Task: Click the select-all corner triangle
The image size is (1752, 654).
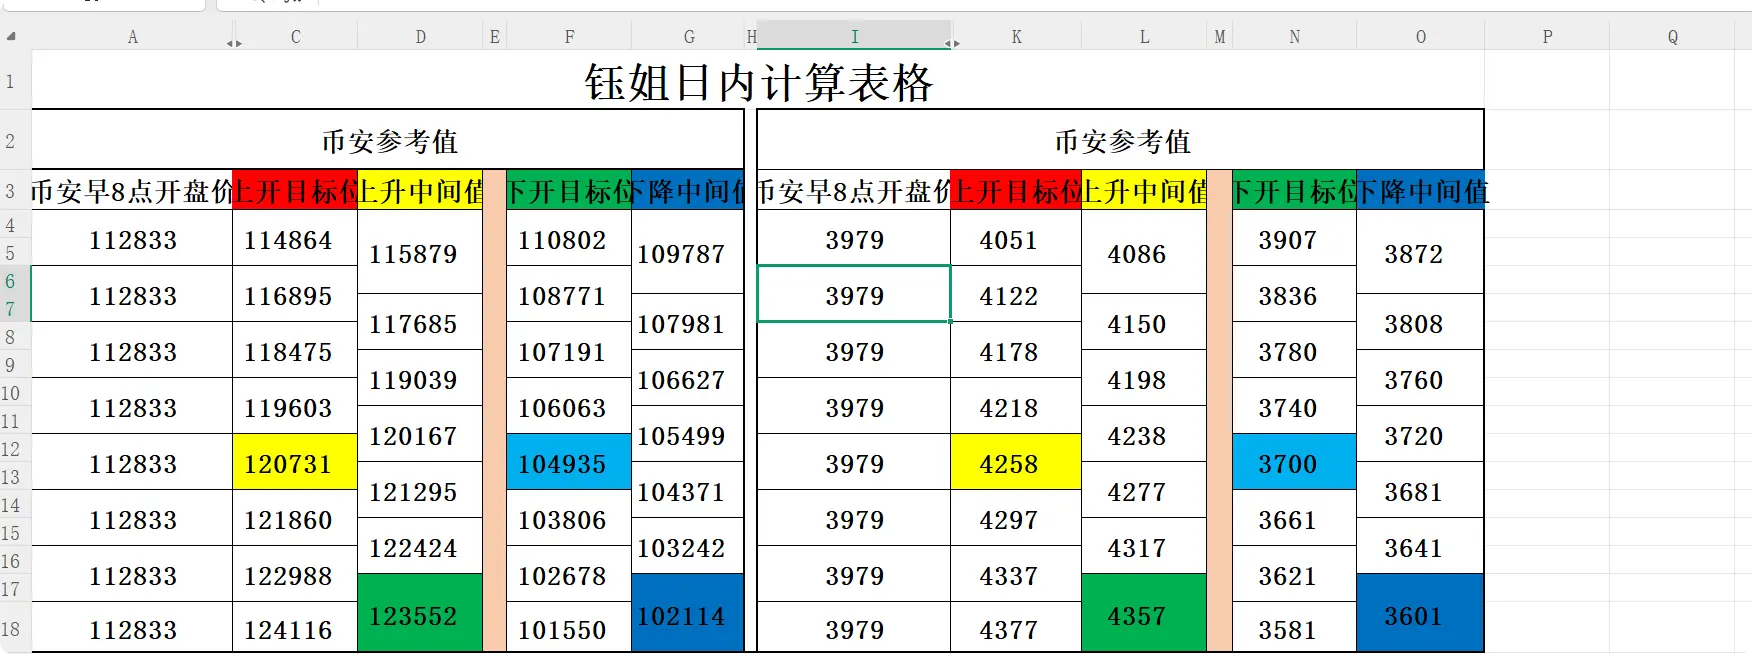Action: (x=11, y=37)
